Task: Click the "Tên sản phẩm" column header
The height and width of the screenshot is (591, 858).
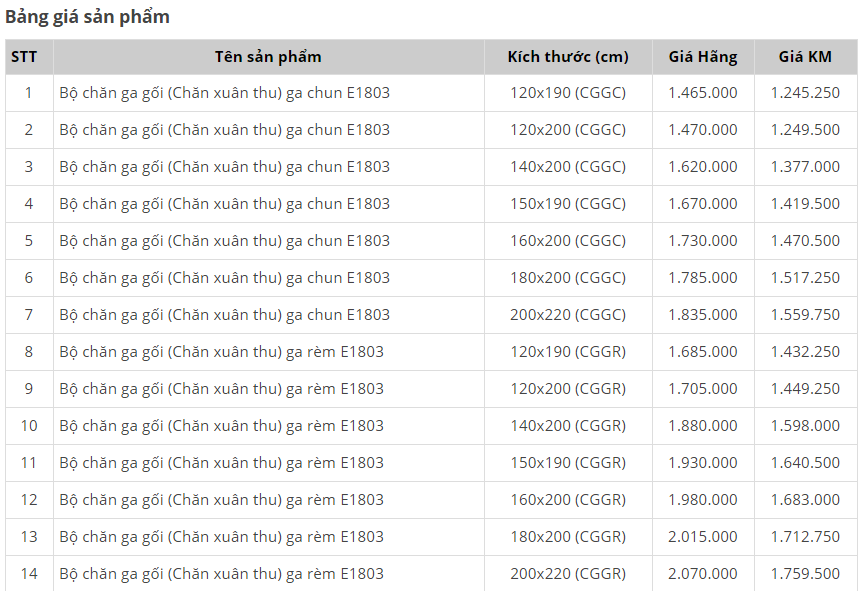Action: click(268, 57)
